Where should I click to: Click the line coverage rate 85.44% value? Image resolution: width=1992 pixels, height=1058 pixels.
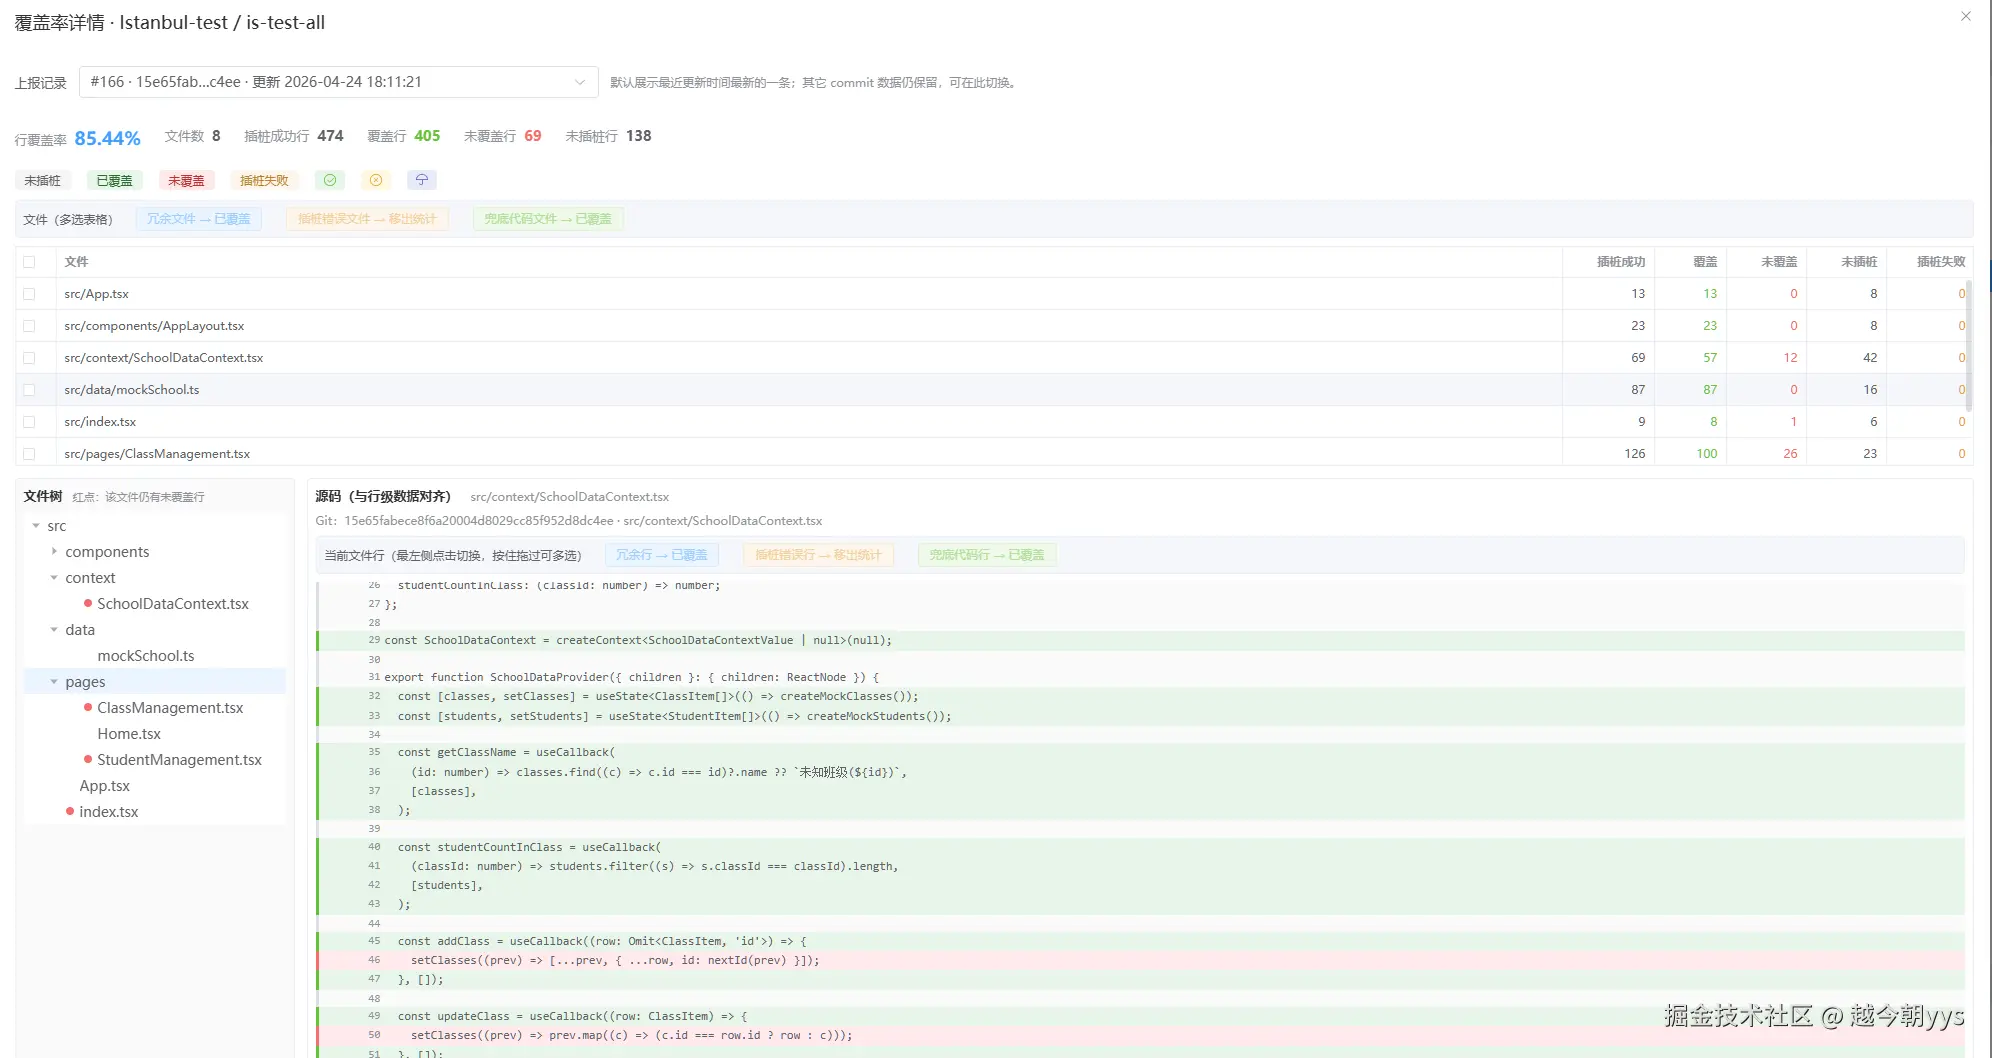point(107,138)
